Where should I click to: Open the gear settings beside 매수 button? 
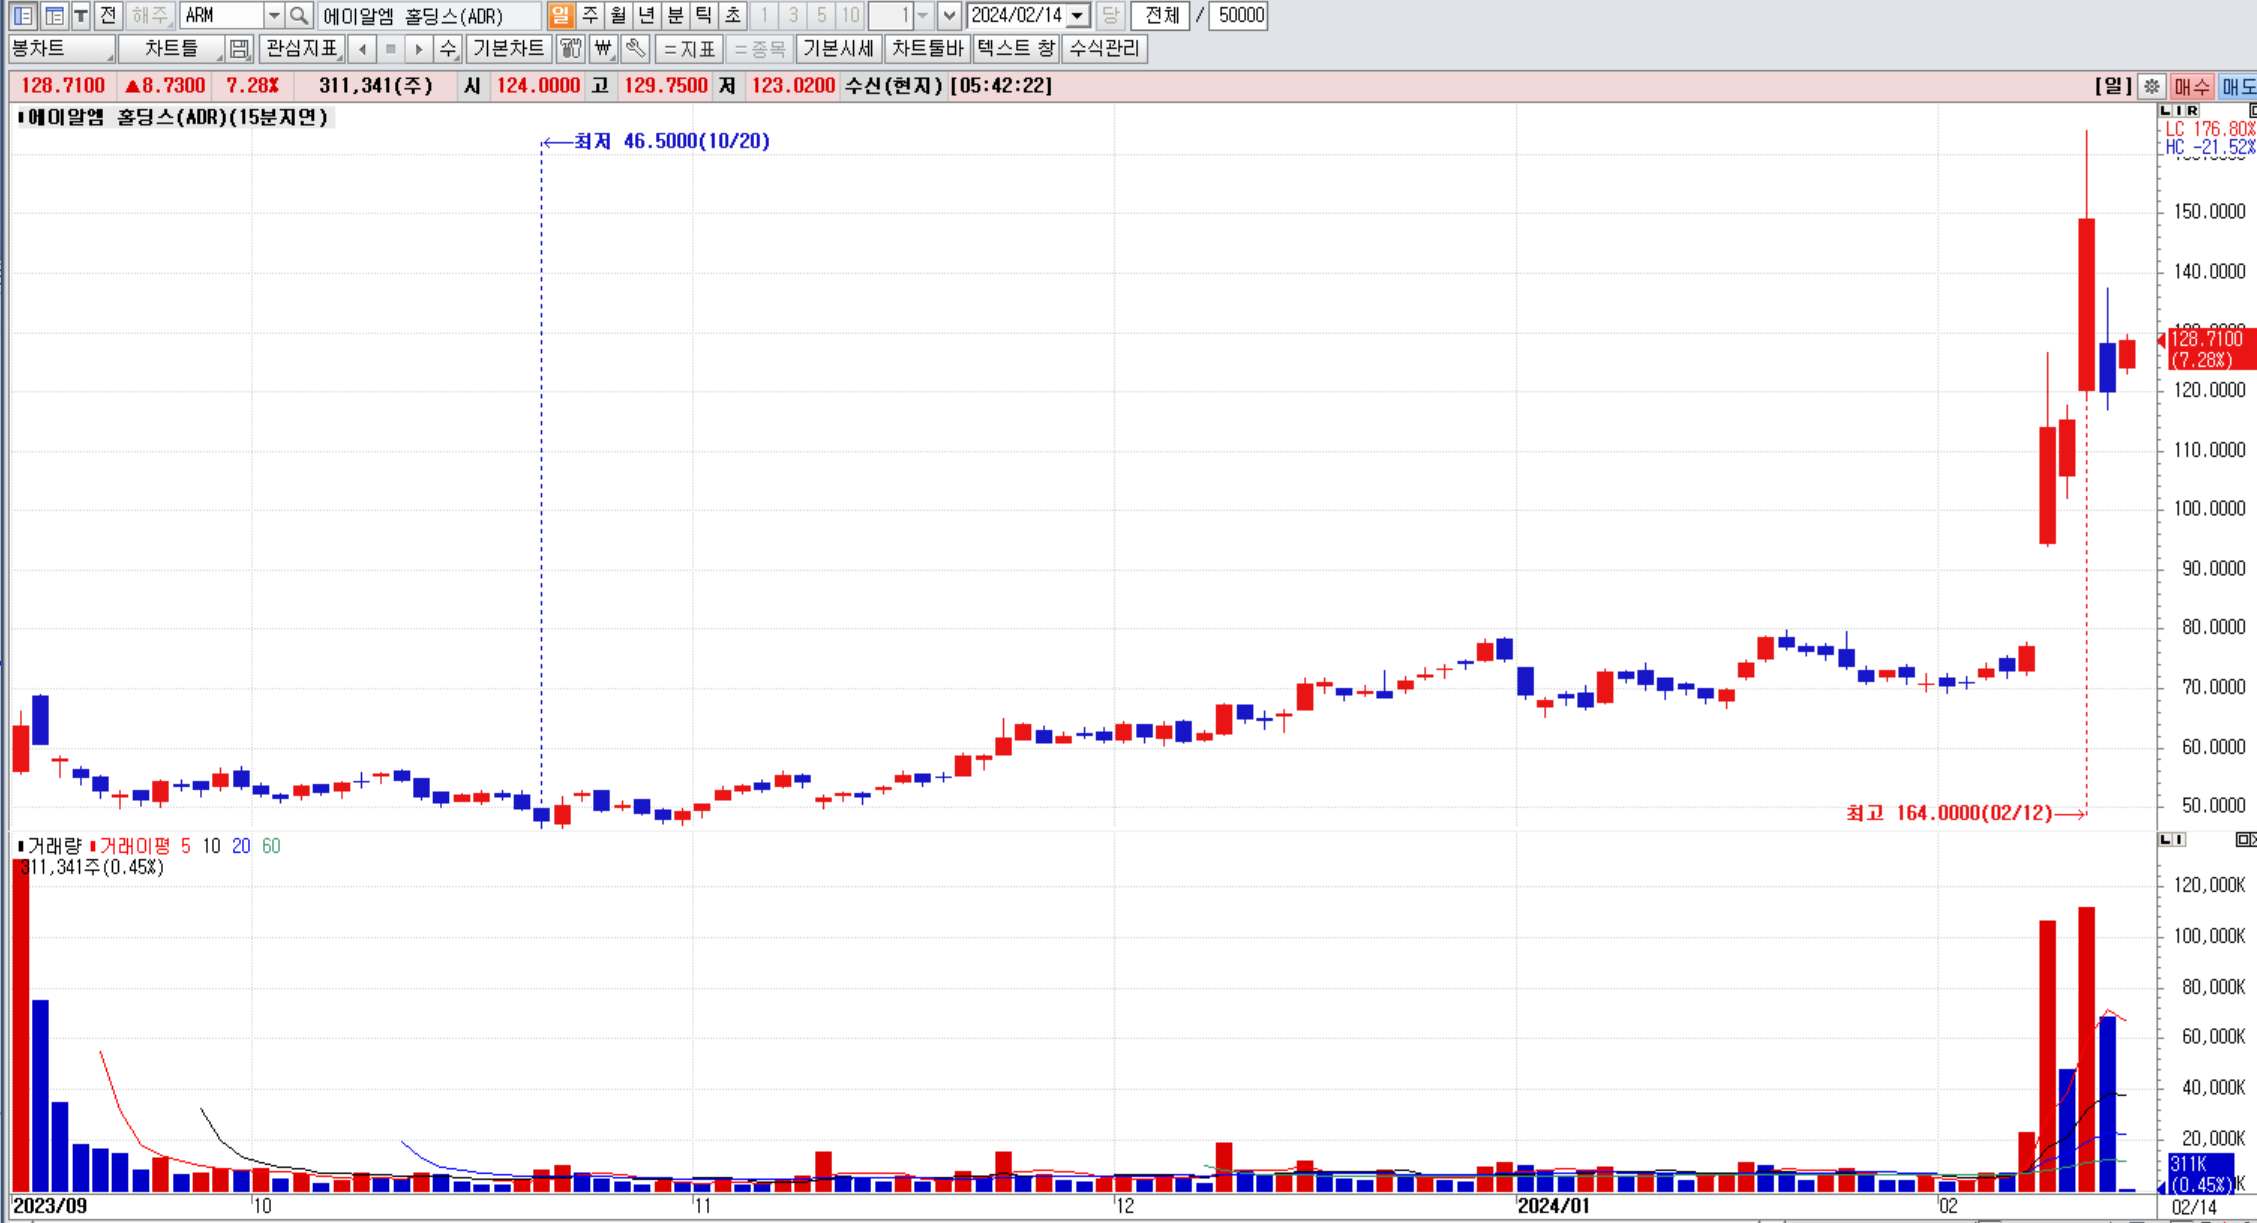pos(2152,86)
